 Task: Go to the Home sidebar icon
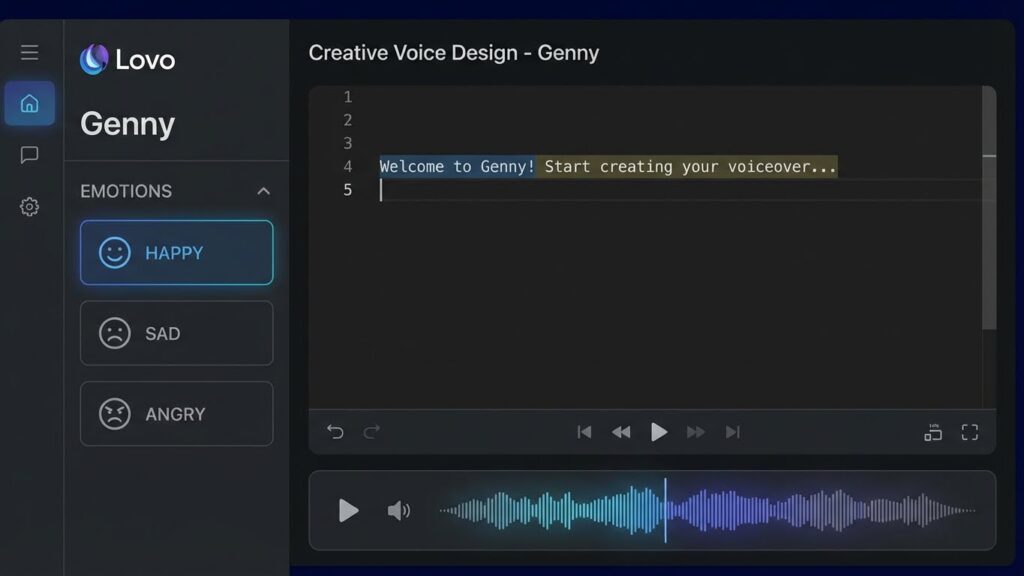click(29, 103)
